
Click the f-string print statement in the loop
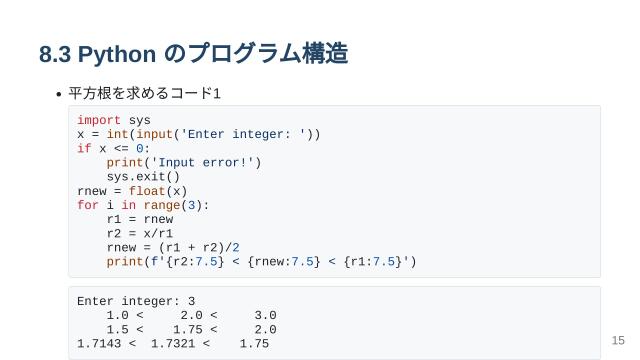click(x=261, y=262)
